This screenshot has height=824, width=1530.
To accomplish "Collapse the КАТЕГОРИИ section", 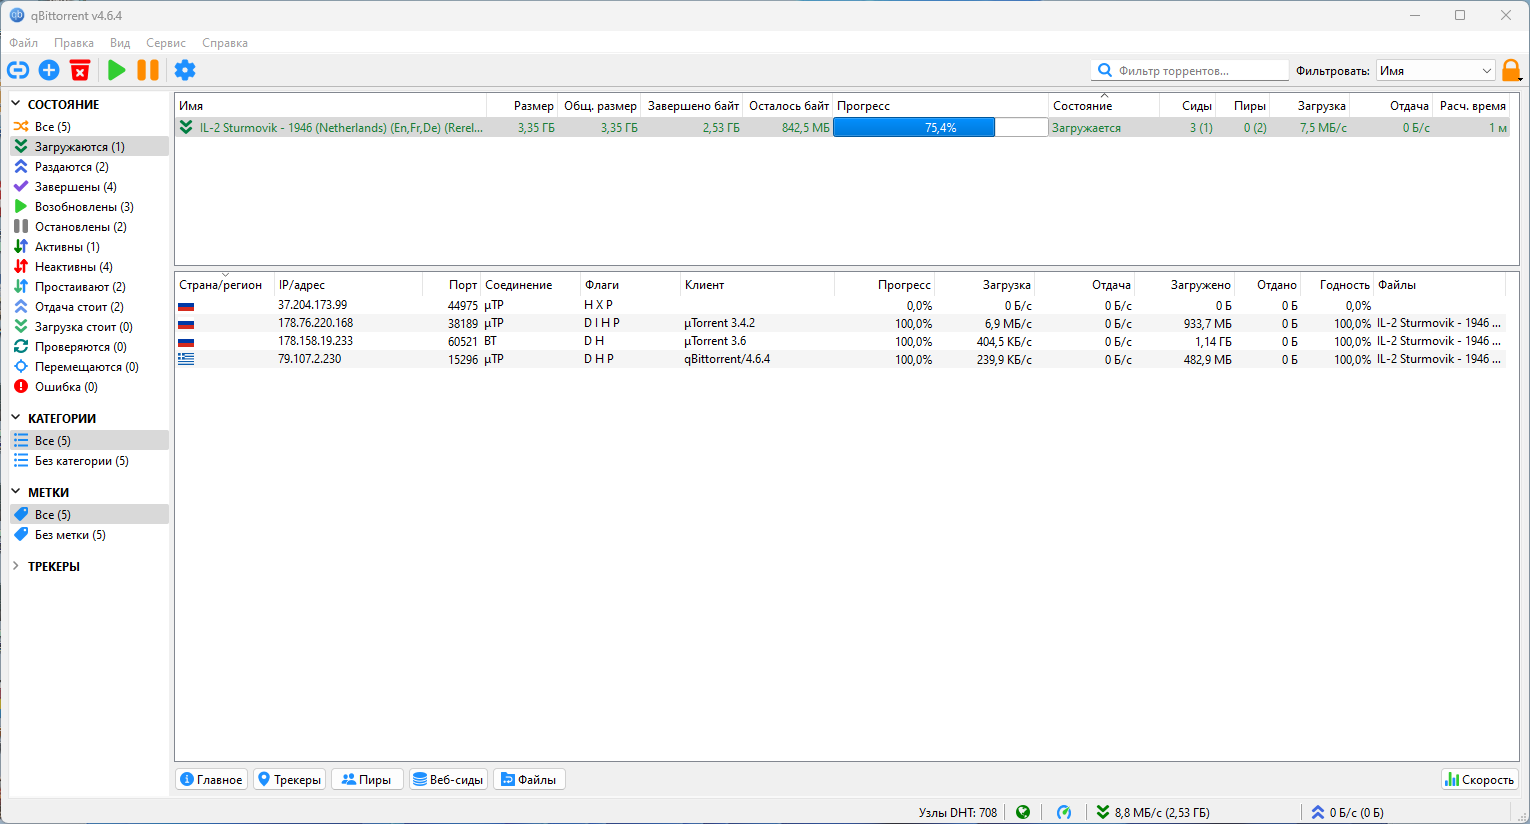I will coord(16,418).
